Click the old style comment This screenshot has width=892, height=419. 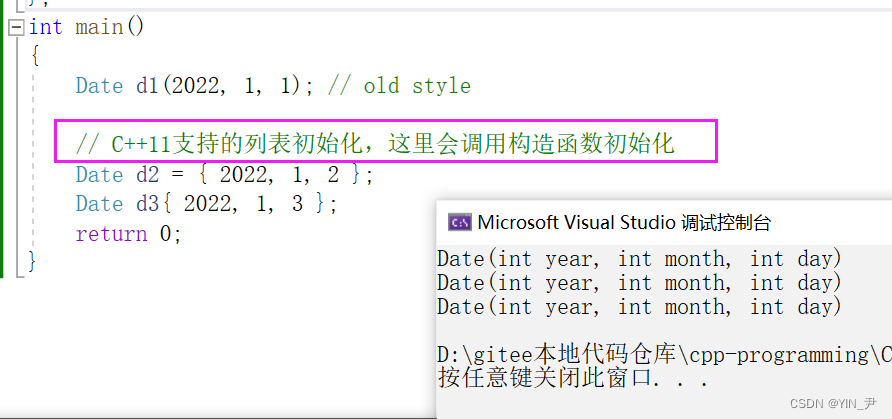[x=400, y=86]
